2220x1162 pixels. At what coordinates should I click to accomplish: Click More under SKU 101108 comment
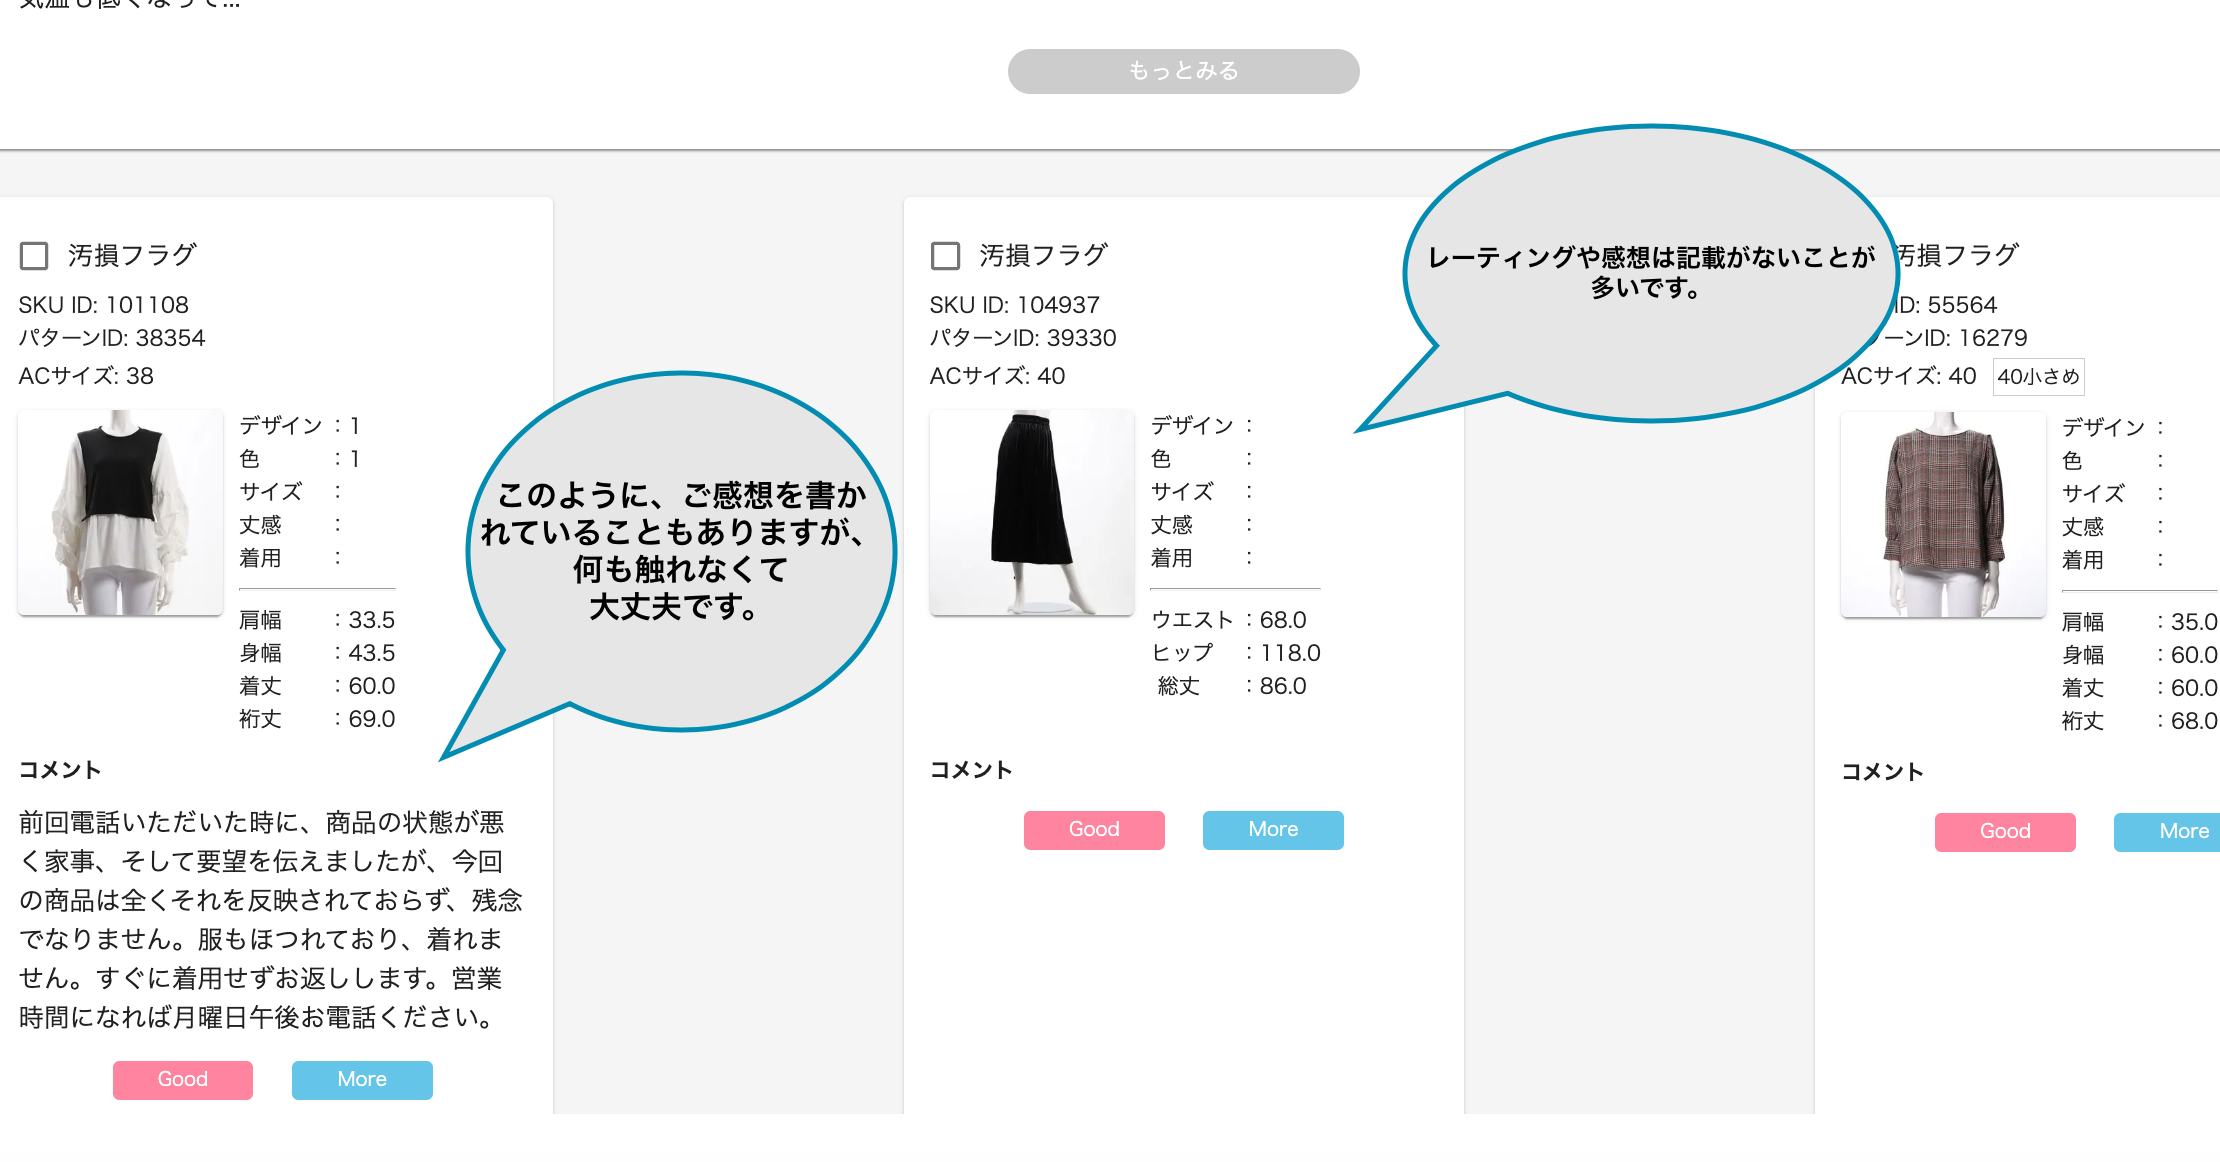pyautogui.click(x=362, y=1080)
